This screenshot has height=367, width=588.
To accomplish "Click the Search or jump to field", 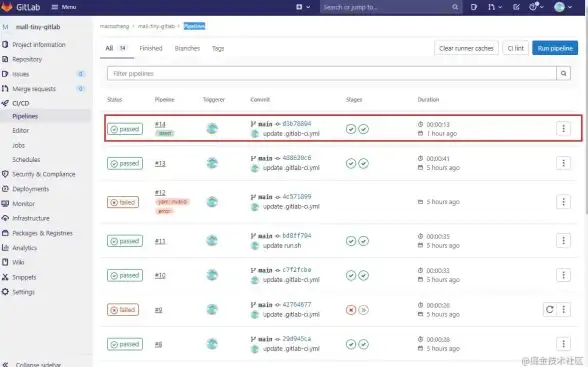I will click(391, 7).
